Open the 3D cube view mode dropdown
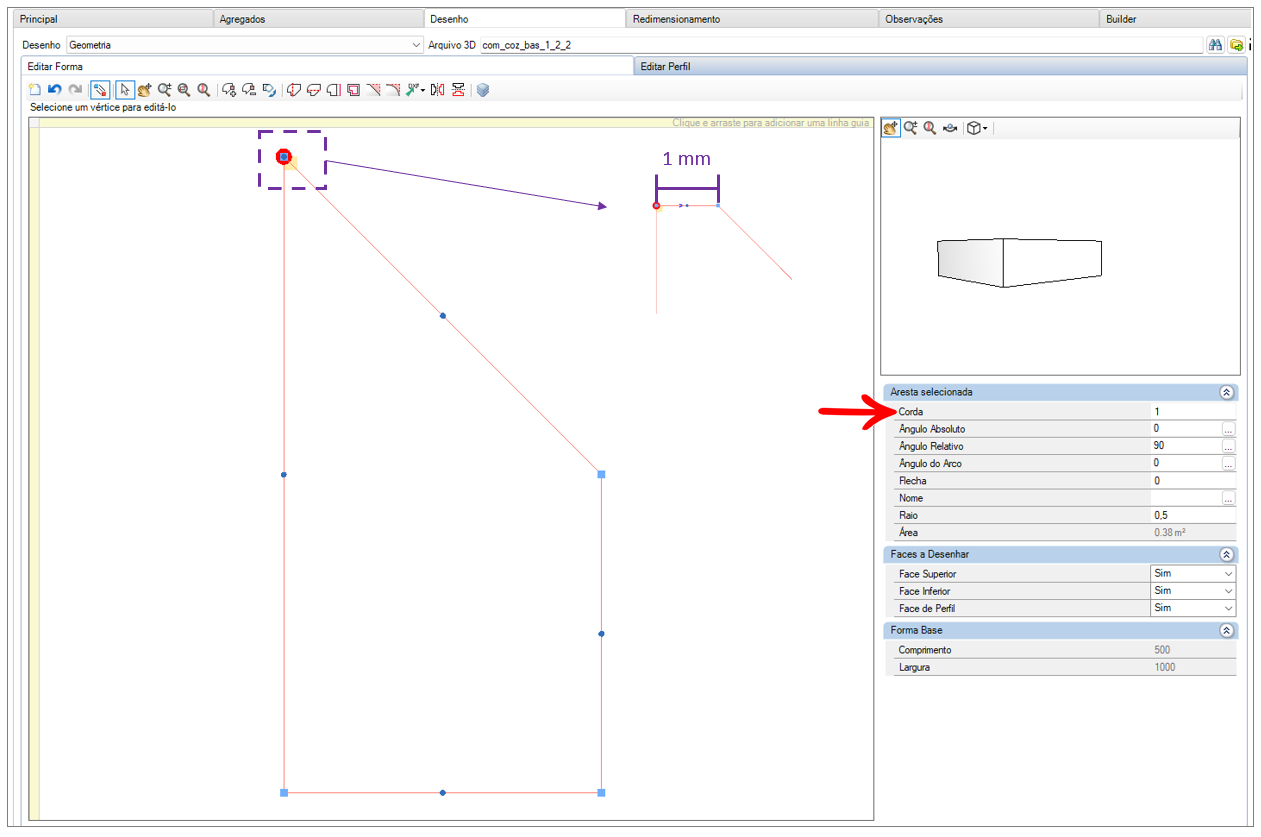1261x837 pixels. [x=977, y=128]
